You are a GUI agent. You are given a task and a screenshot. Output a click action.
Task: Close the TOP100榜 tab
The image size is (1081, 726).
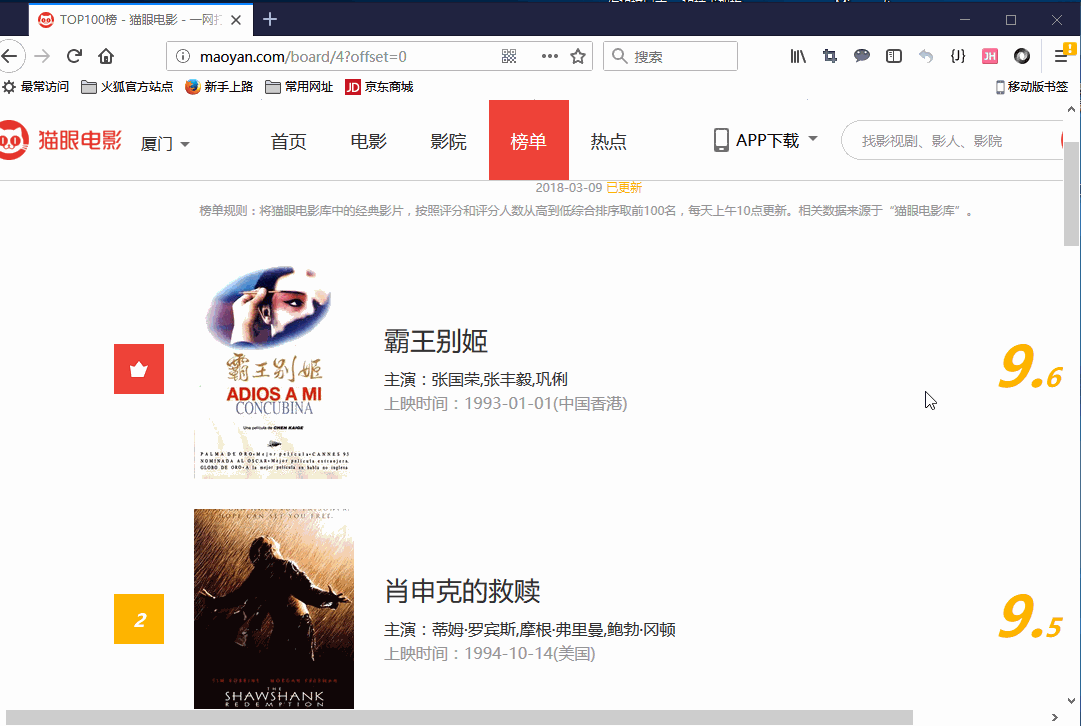[236, 20]
